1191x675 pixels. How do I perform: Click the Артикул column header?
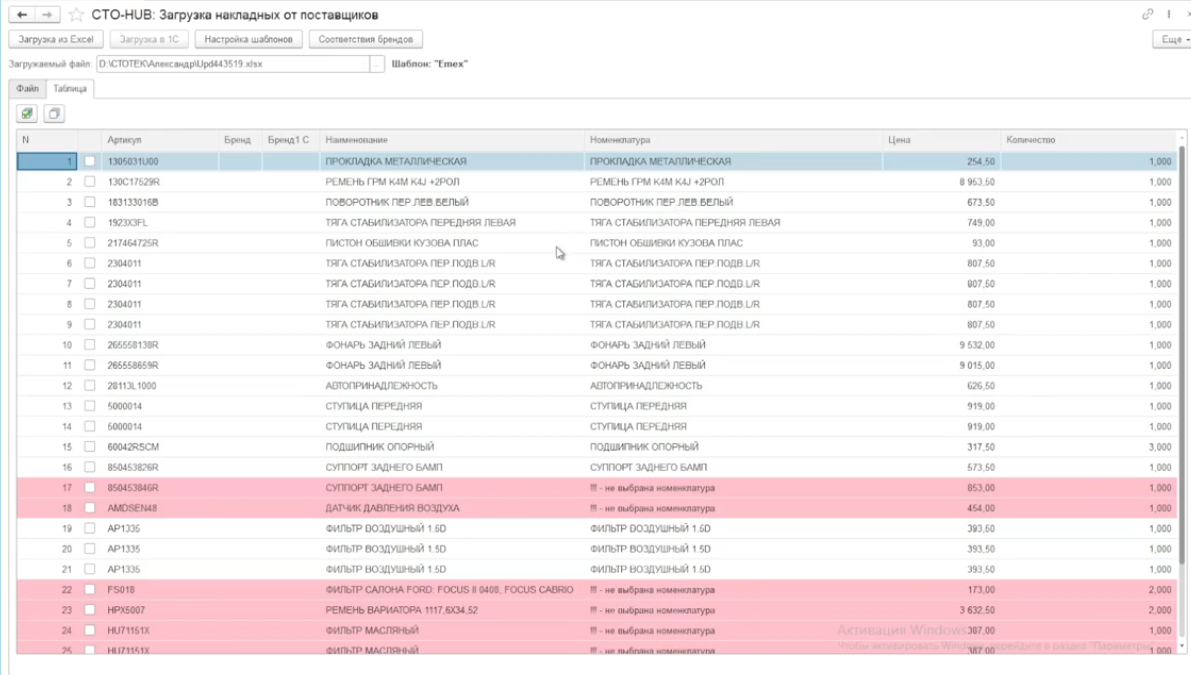pyautogui.click(x=125, y=140)
